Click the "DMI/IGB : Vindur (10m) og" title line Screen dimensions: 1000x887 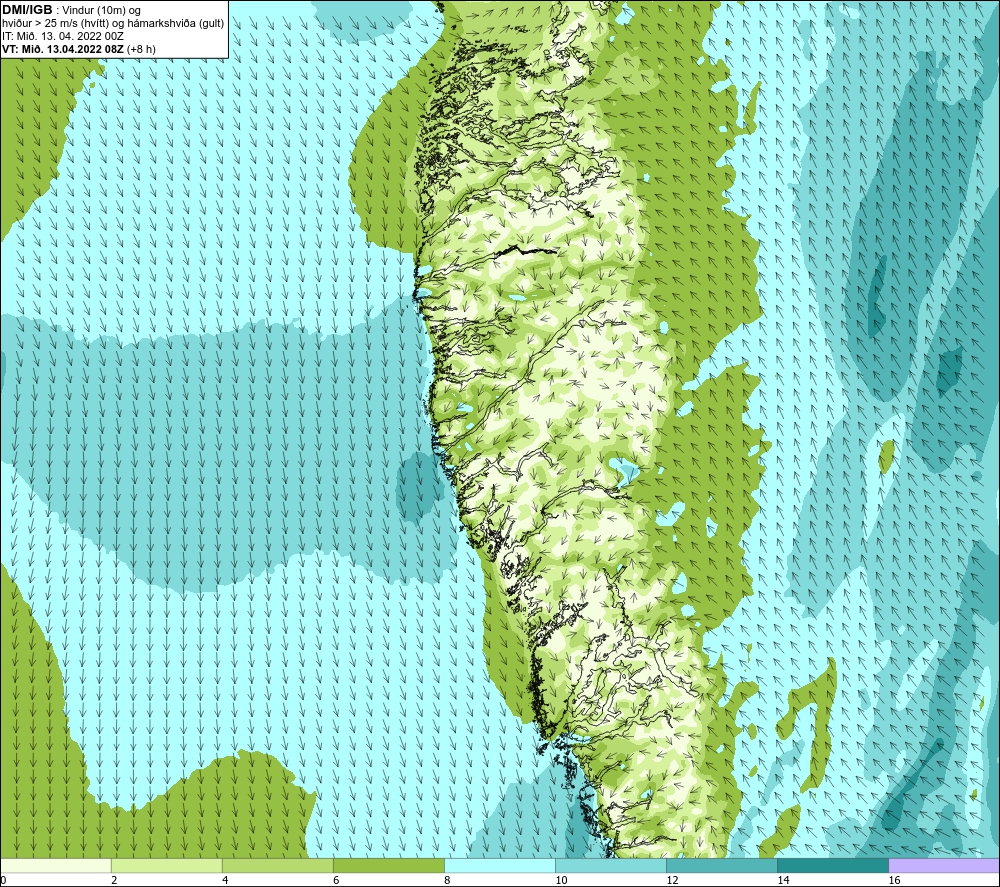(x=71, y=10)
